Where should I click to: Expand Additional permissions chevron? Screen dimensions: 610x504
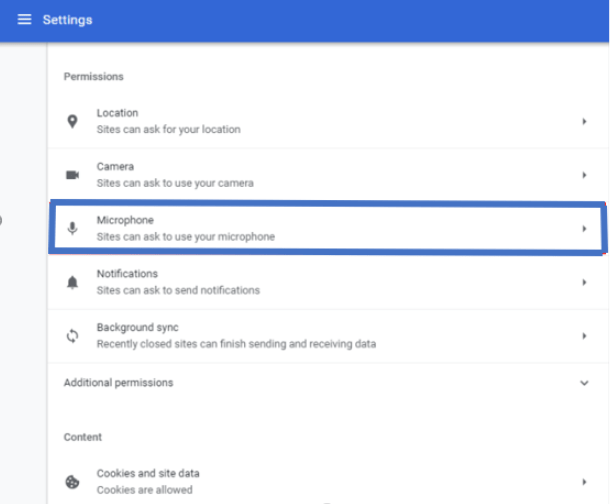pos(584,383)
